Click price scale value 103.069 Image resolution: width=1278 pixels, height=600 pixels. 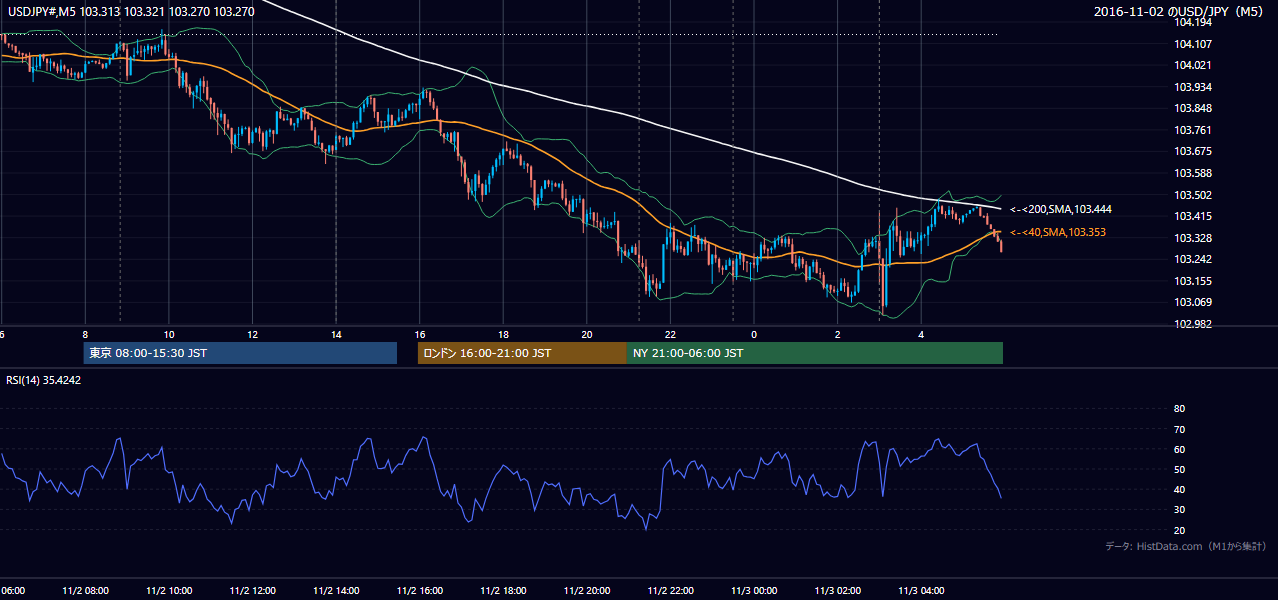[1193, 302]
